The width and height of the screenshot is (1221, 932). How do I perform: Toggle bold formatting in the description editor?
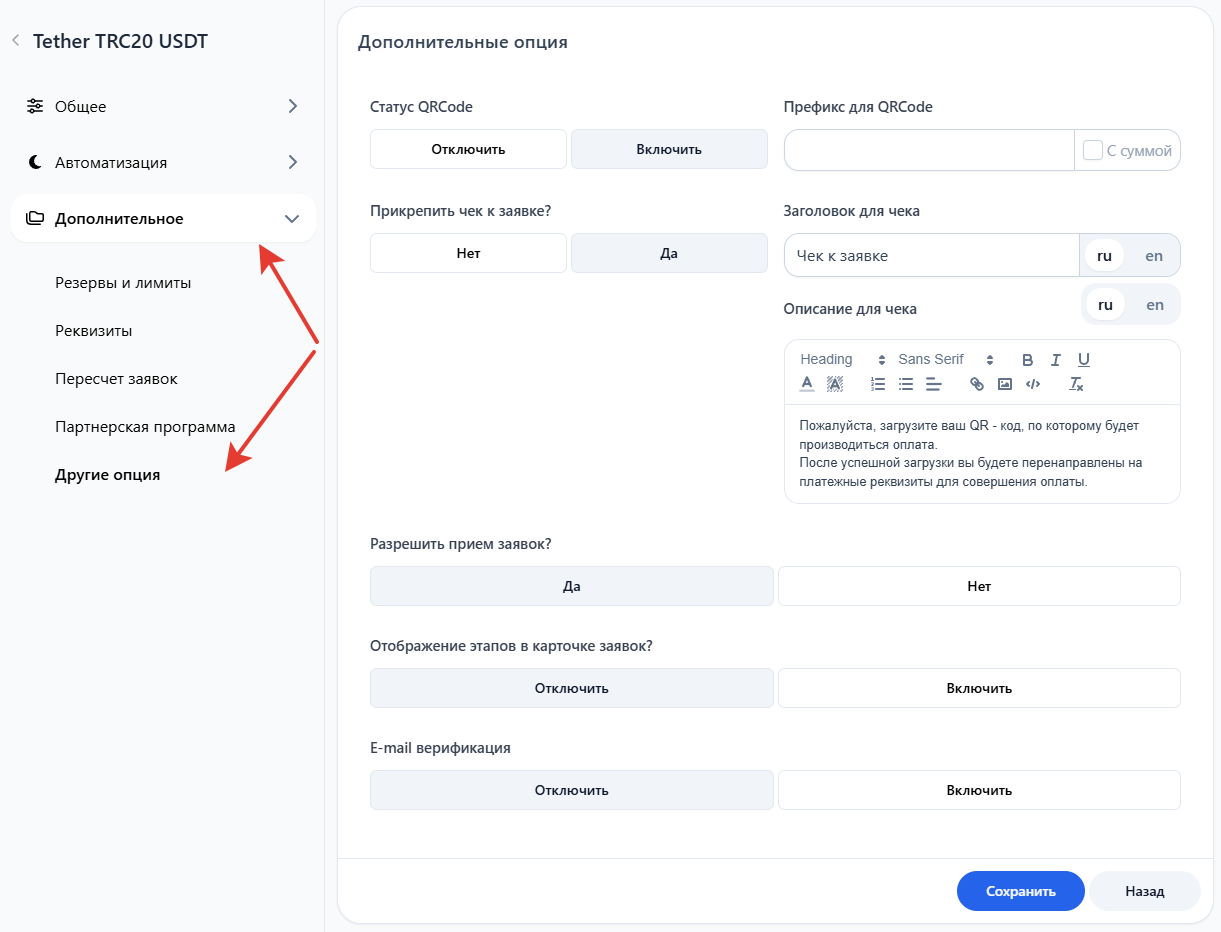point(1027,360)
